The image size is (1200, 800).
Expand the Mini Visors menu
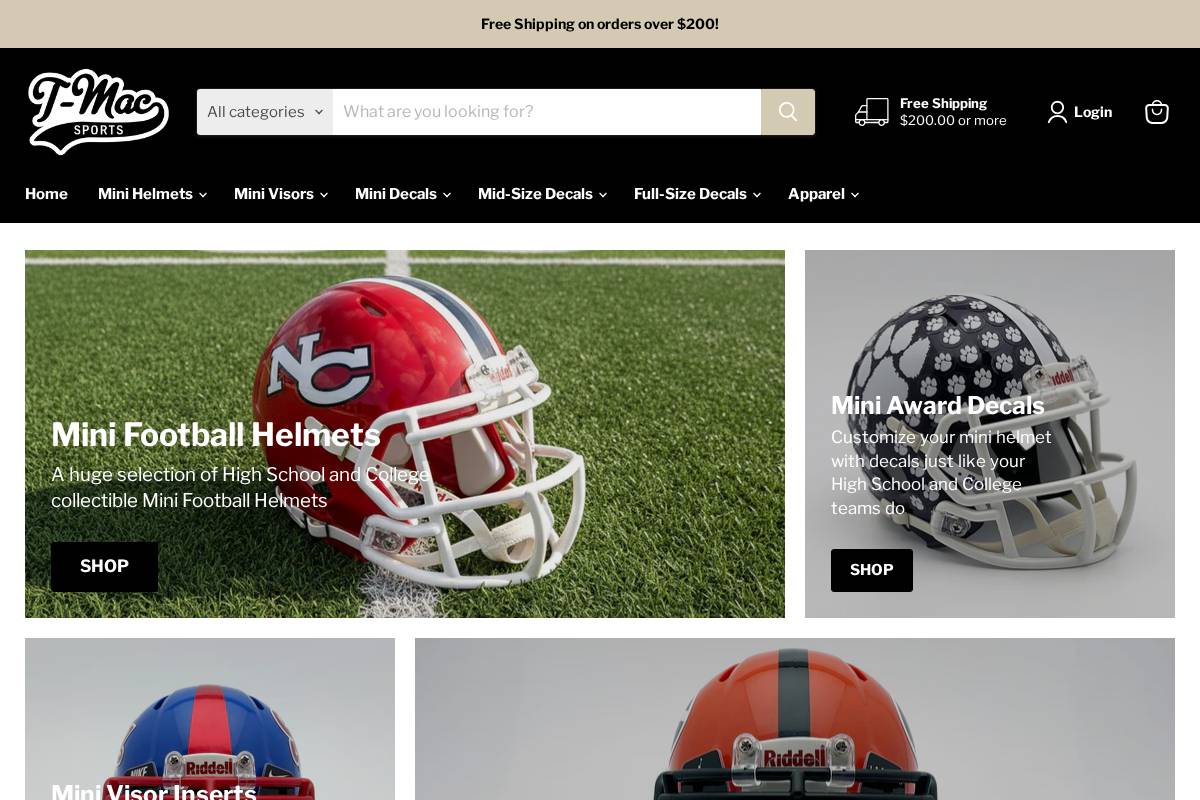pyautogui.click(x=280, y=194)
